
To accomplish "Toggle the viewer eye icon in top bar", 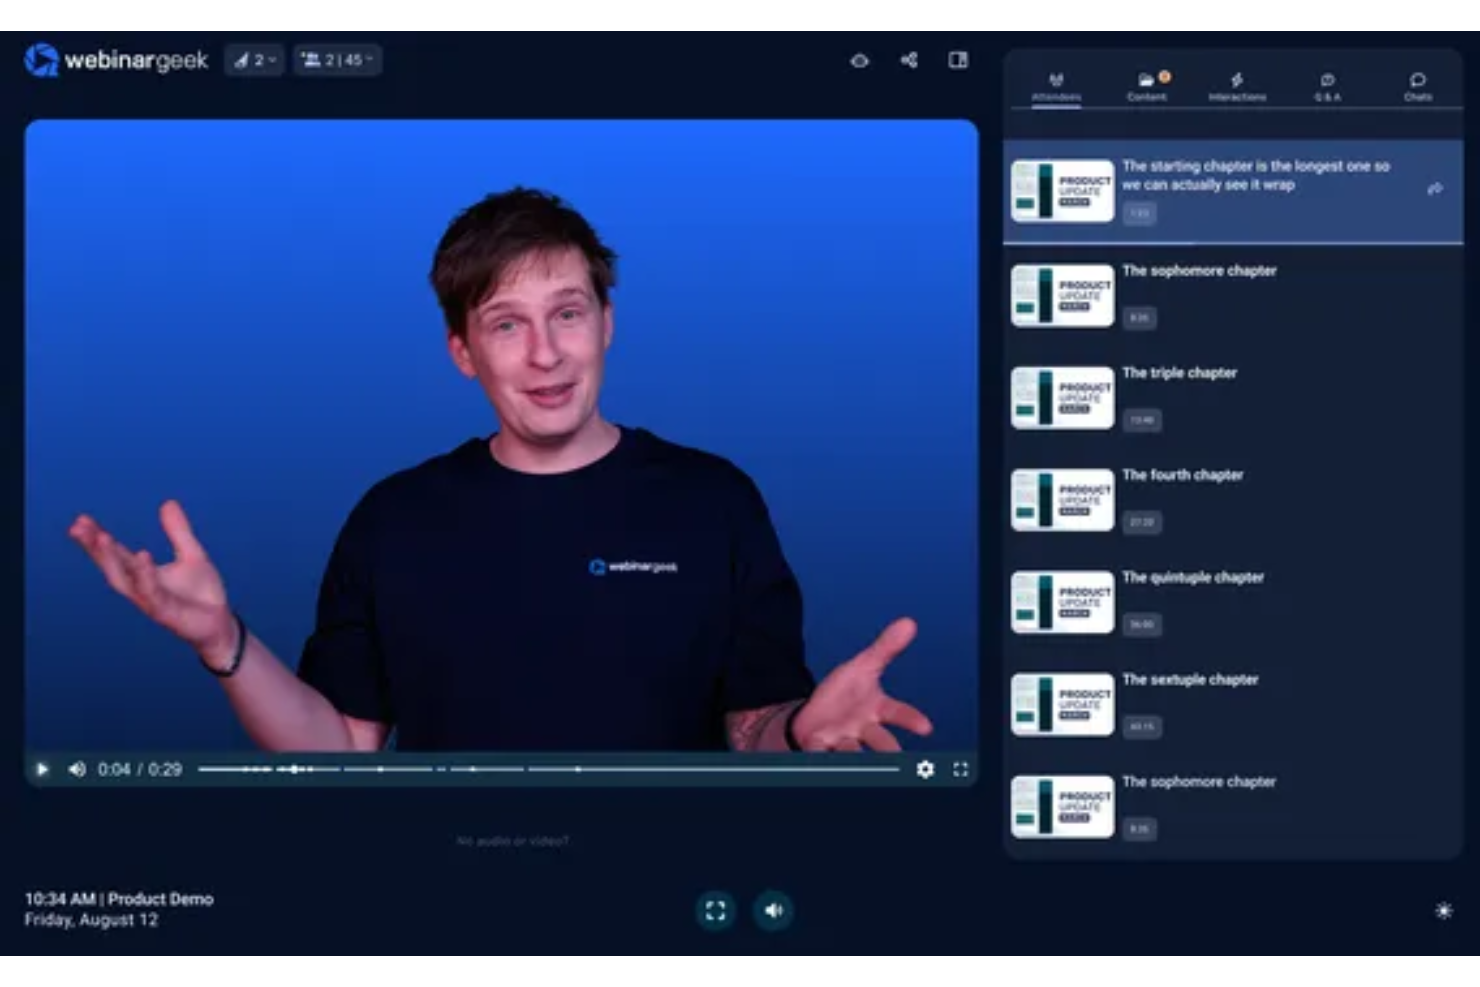I will (859, 60).
